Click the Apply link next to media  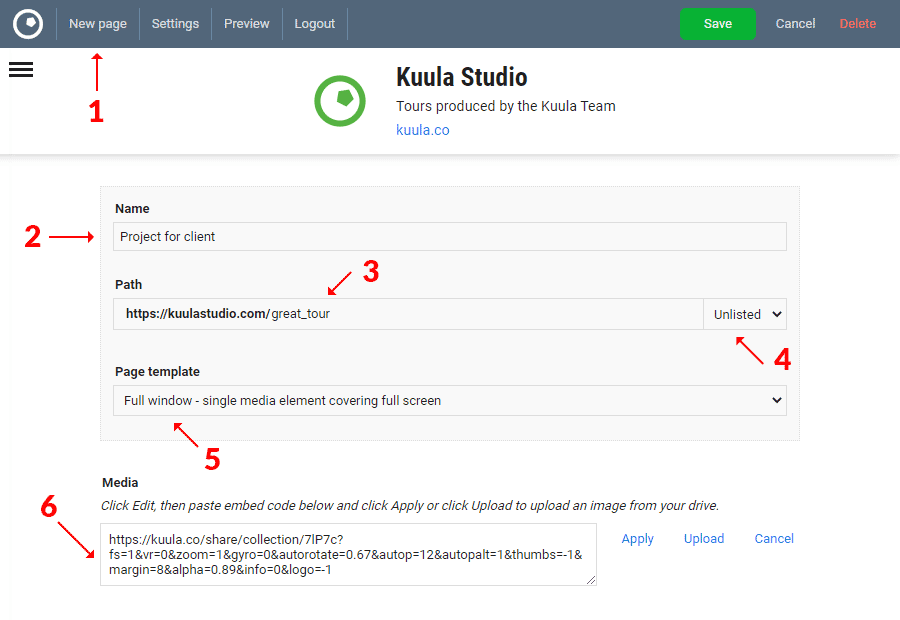[x=637, y=538]
